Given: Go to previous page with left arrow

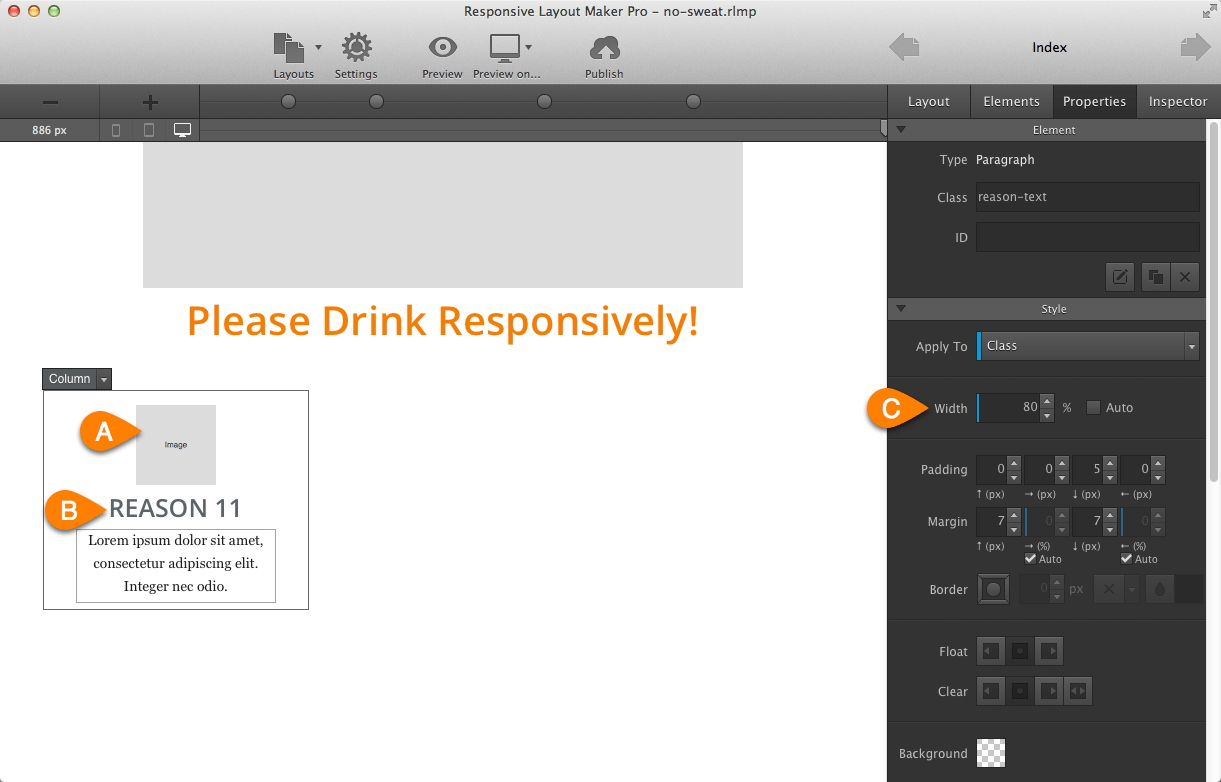Looking at the screenshot, I should 904,47.
